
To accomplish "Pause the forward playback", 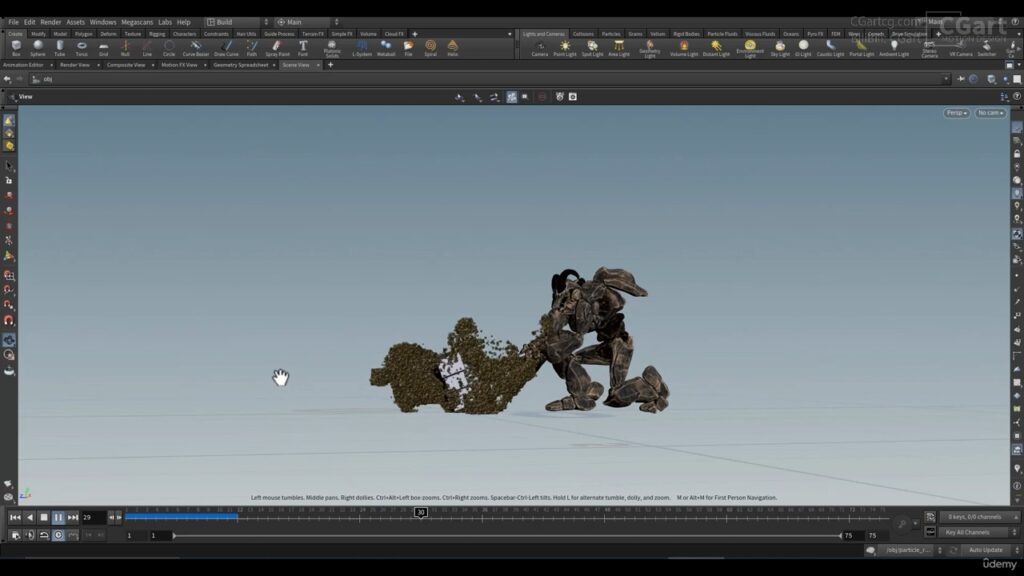I will (x=58, y=517).
